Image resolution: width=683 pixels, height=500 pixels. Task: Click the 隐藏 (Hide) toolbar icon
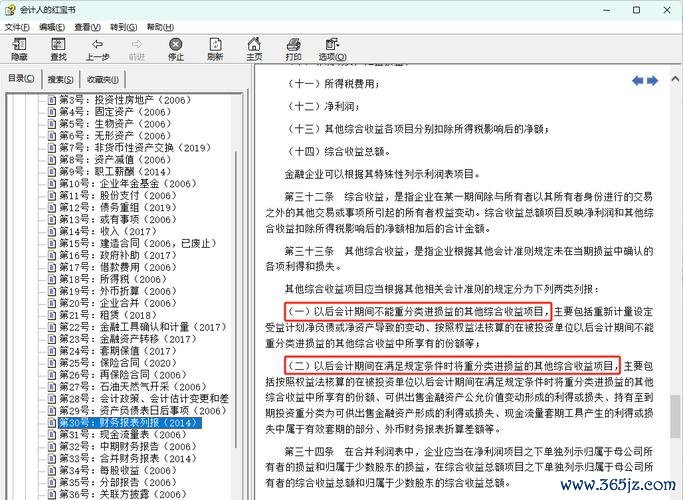19,44
